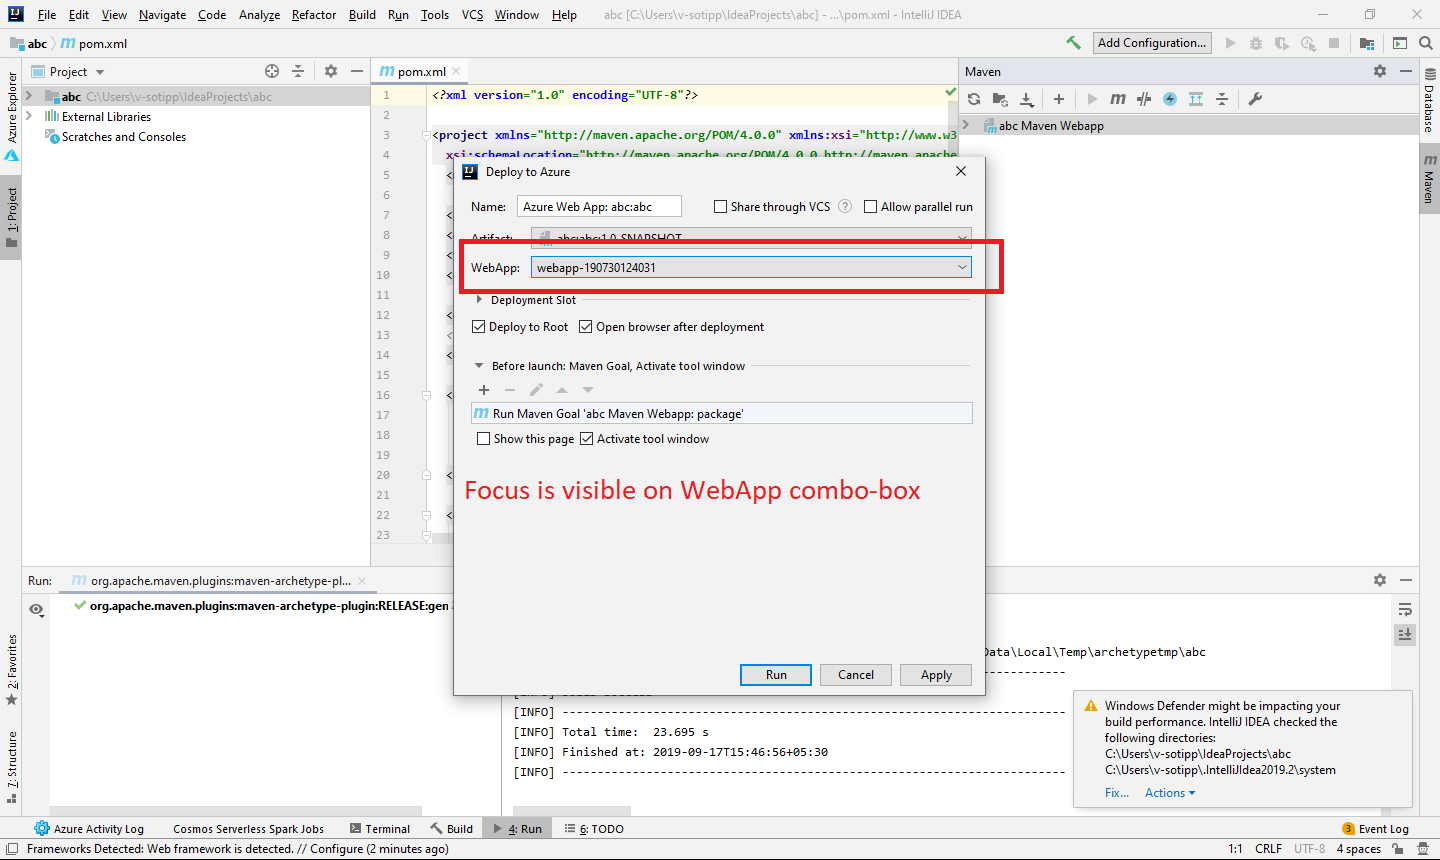The width and height of the screenshot is (1440, 860).
Task: Collapse all nodes in the Maven panel
Action: [x=1222, y=98]
